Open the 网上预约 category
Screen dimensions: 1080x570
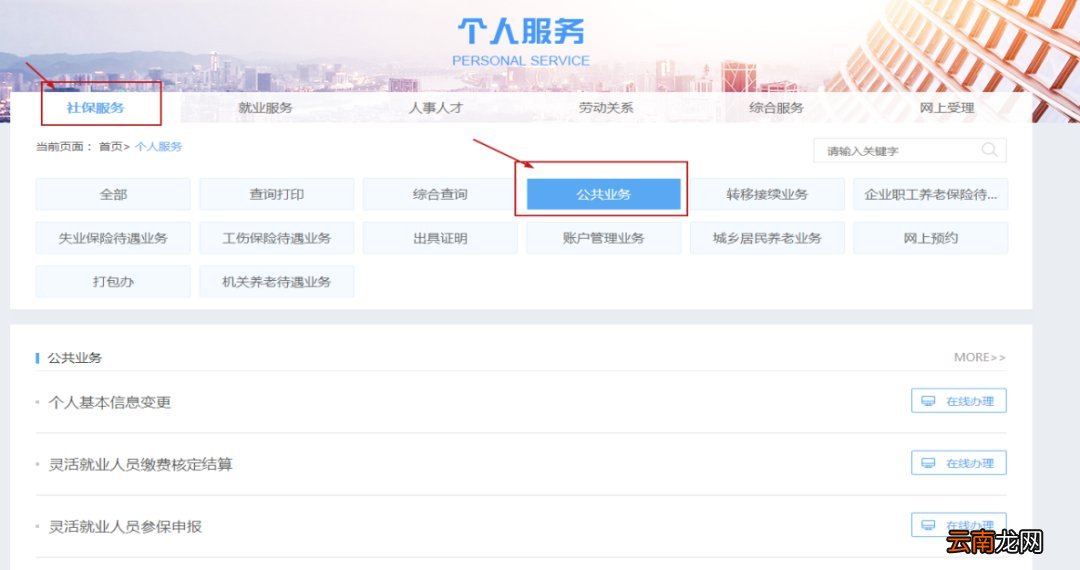click(931, 238)
